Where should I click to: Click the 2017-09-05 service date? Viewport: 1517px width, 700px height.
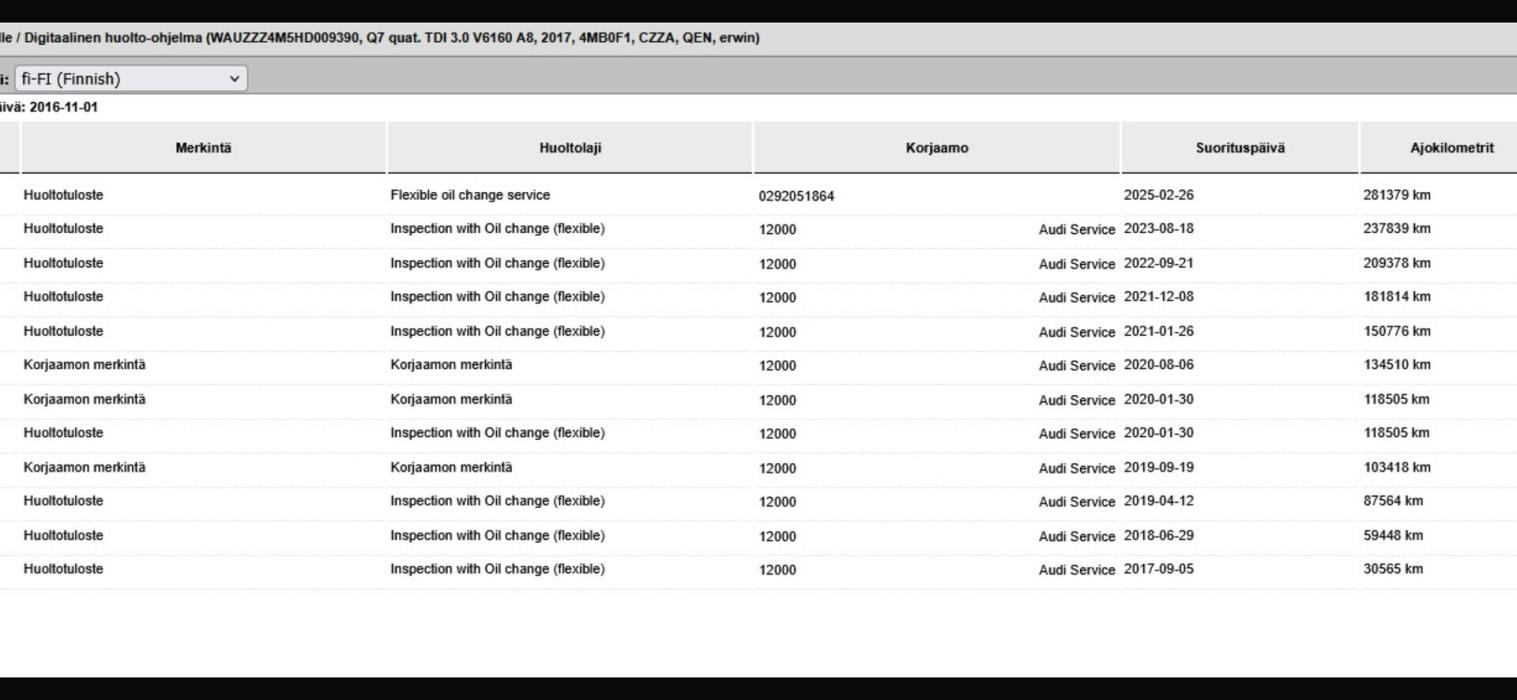click(1158, 569)
